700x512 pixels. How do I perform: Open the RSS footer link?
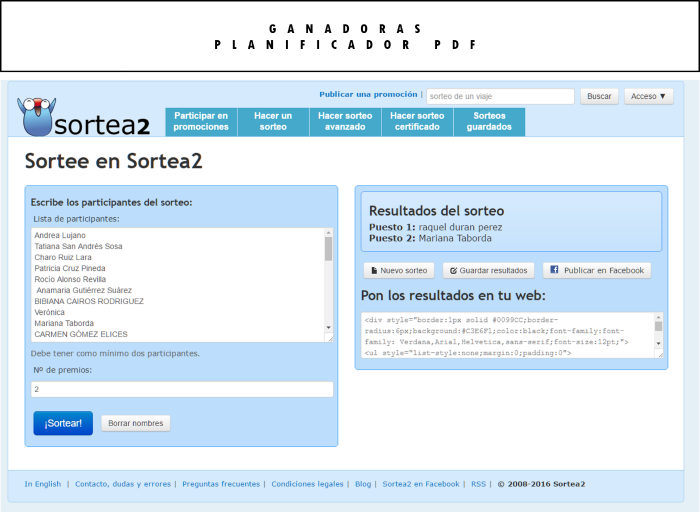(x=479, y=484)
